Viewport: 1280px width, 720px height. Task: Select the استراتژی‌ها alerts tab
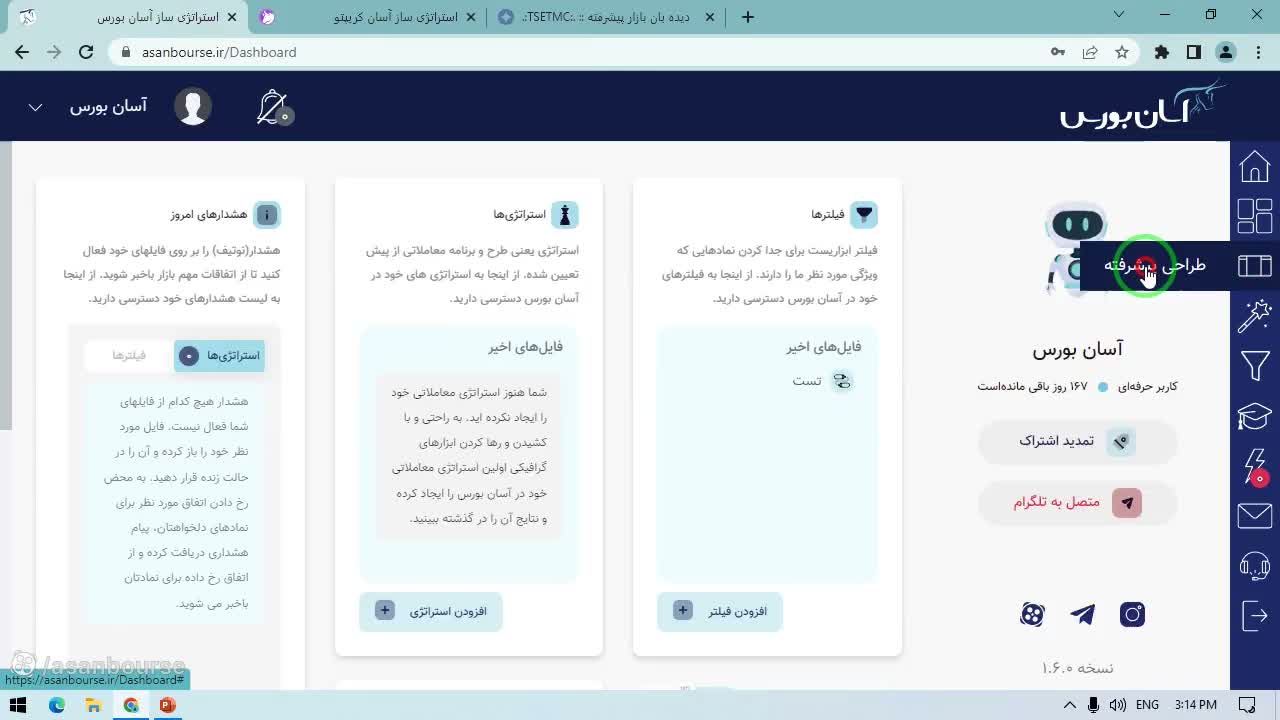tap(220, 355)
